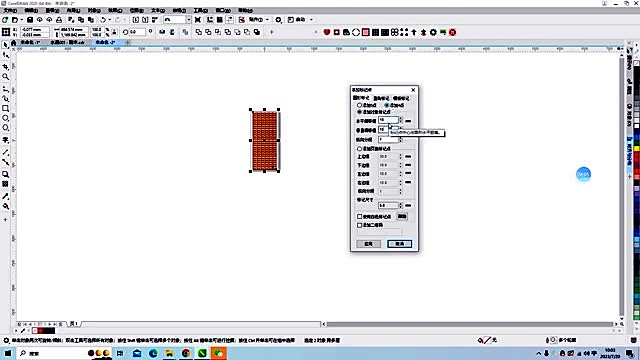Image resolution: width=640 pixels, height=360 pixels.
Task: Click the Mirror horizontally icon
Action: click(x=162, y=32)
